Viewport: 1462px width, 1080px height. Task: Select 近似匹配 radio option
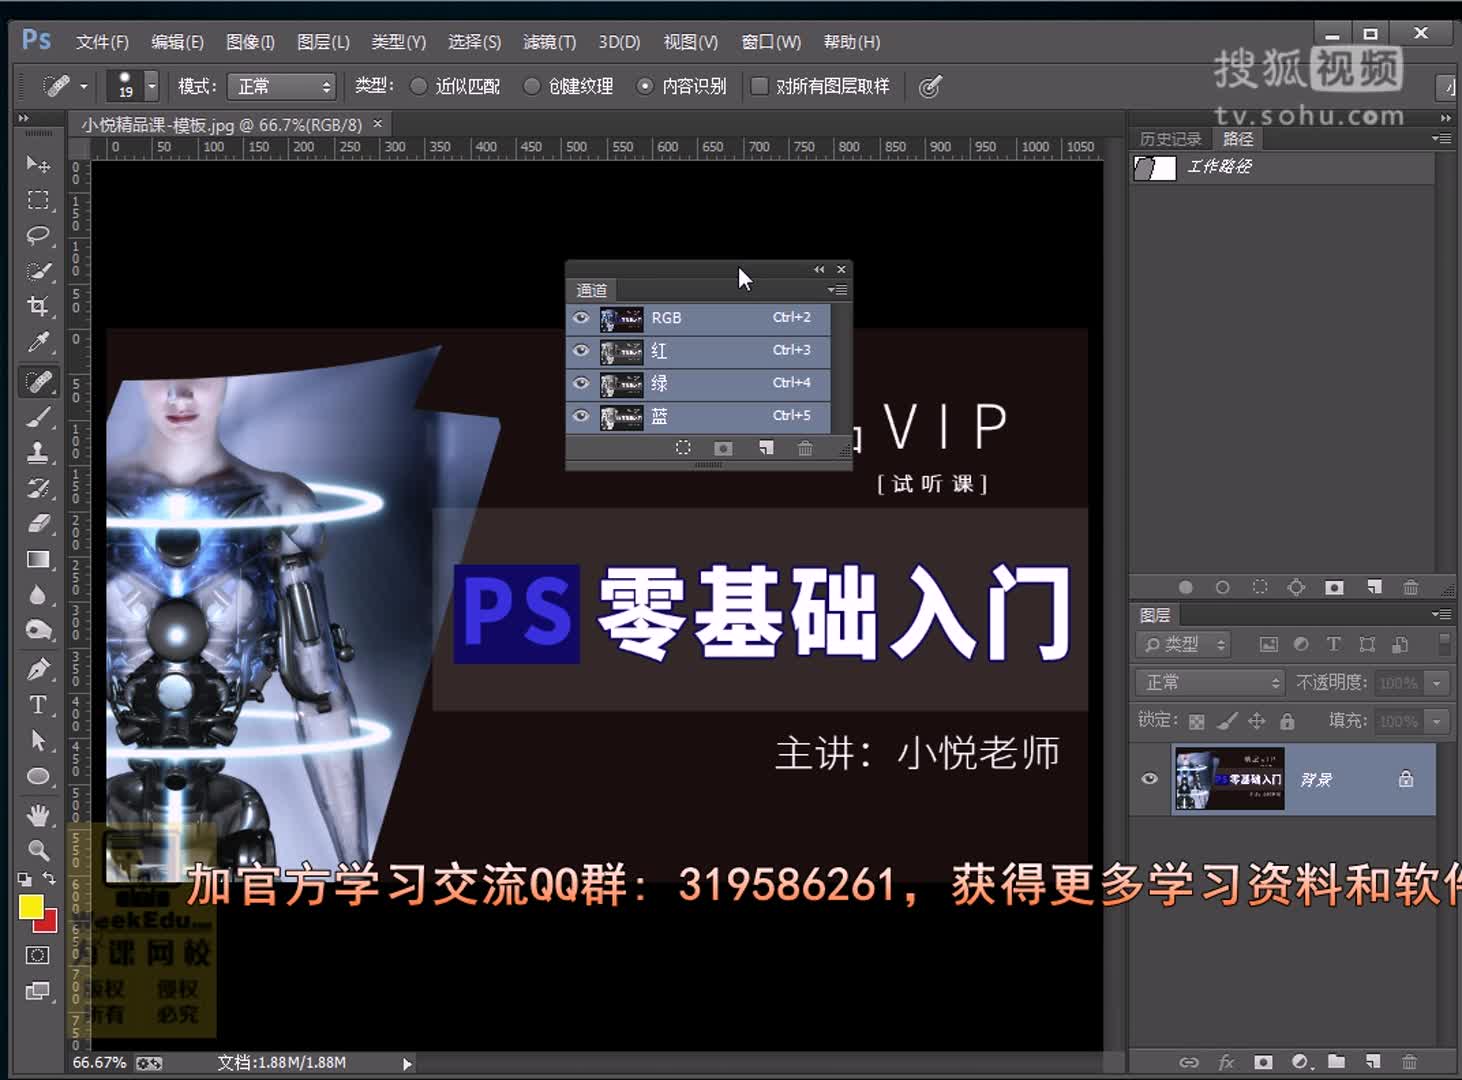coord(419,86)
